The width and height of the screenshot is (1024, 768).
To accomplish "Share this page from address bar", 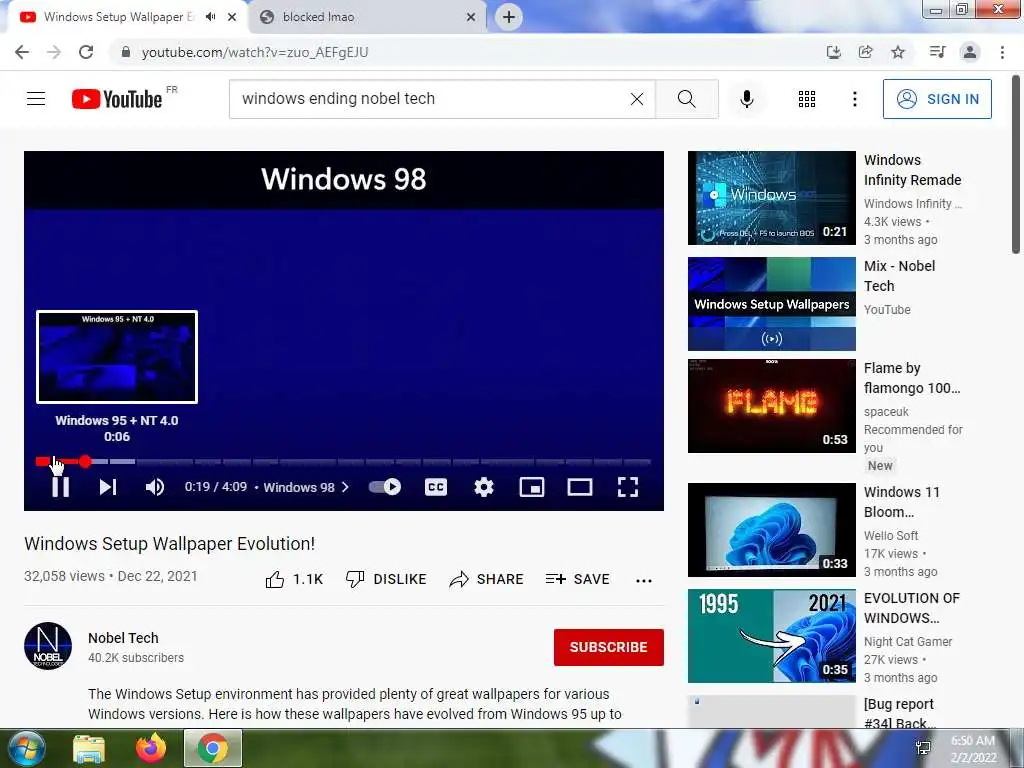I will point(865,52).
